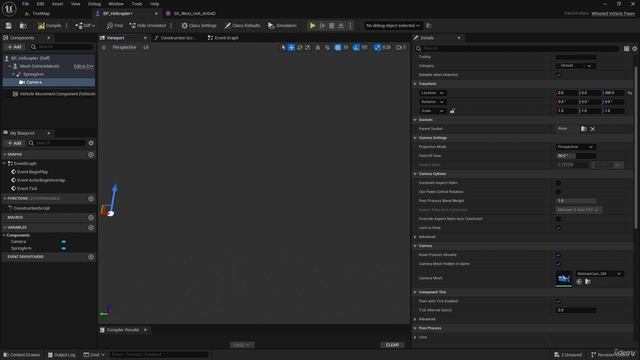The image size is (640, 360).
Task: Adjust the Field Of View slider
Action: (x=576, y=156)
